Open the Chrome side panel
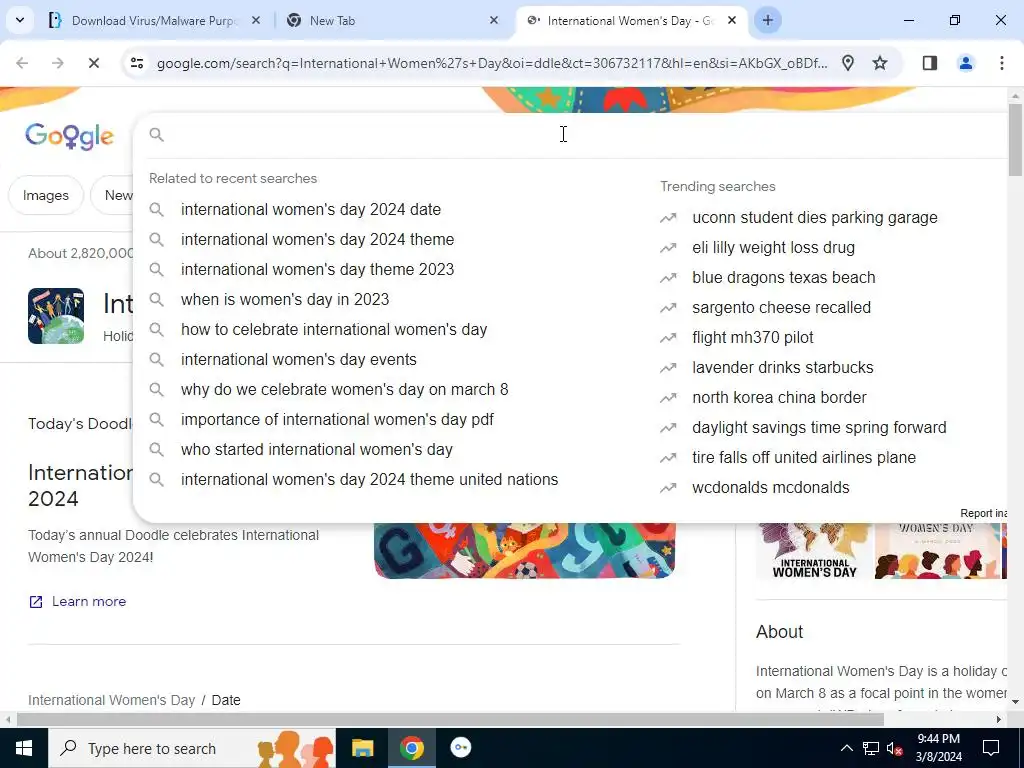1024x768 pixels. pyautogui.click(x=930, y=63)
